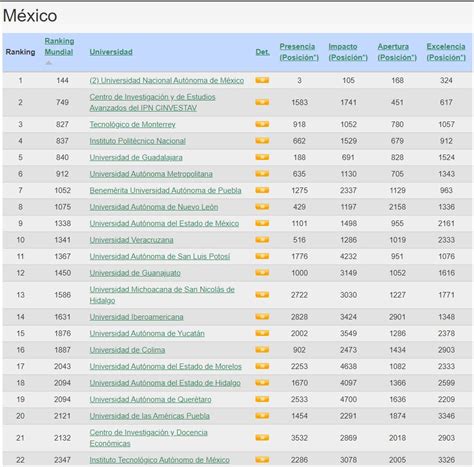Open details icon for CINVESTAV row
Viewport: 474px width, 467px height.
262,102
